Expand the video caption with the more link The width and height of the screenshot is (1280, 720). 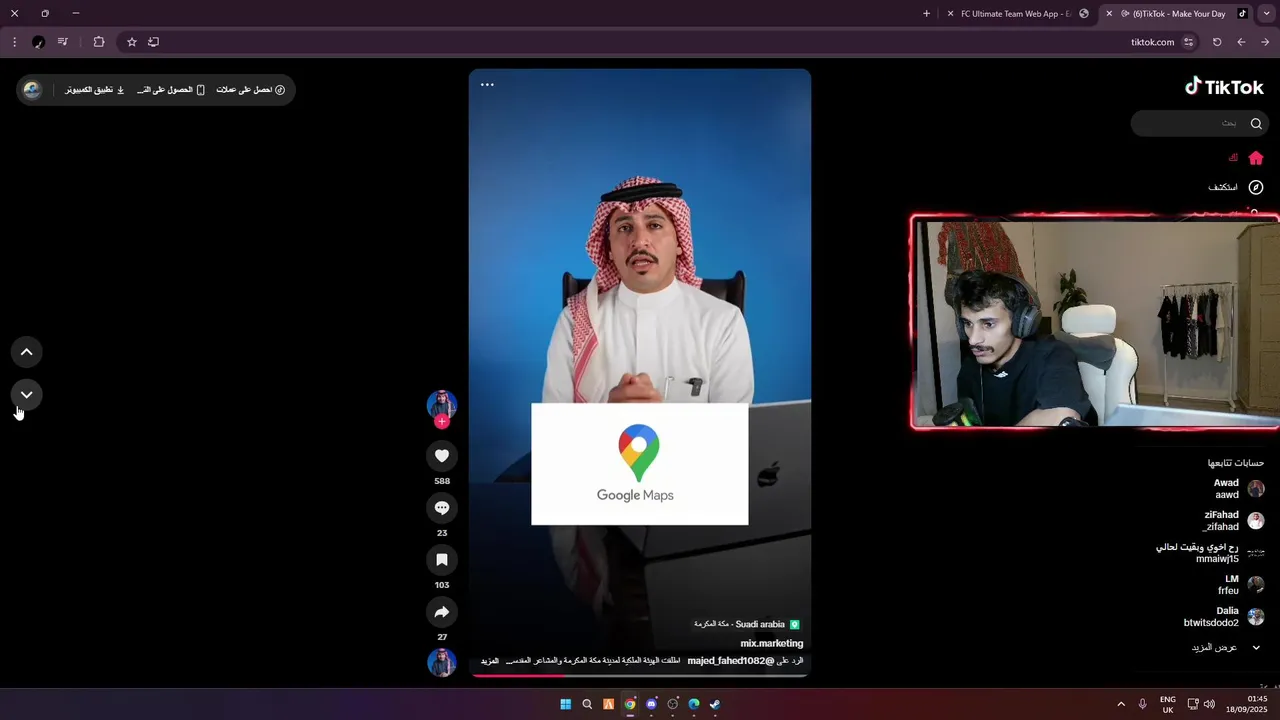click(489, 661)
